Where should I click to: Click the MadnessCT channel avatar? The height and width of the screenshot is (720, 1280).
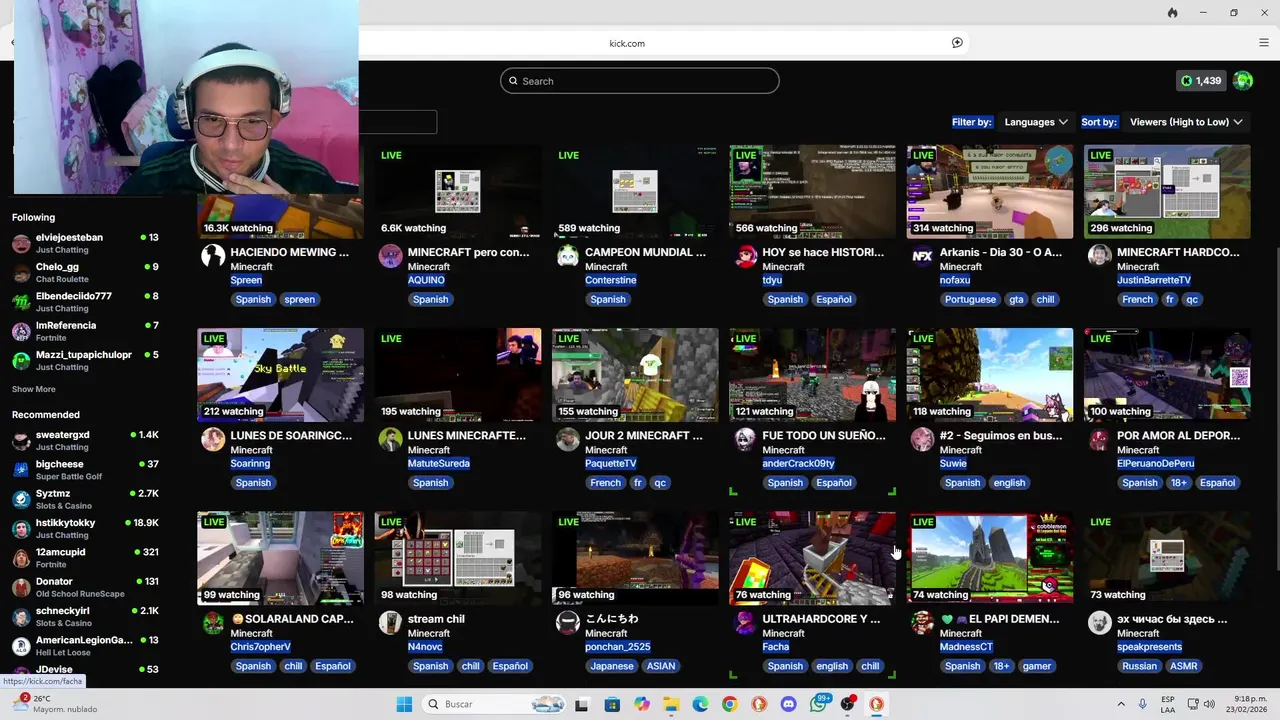922,622
